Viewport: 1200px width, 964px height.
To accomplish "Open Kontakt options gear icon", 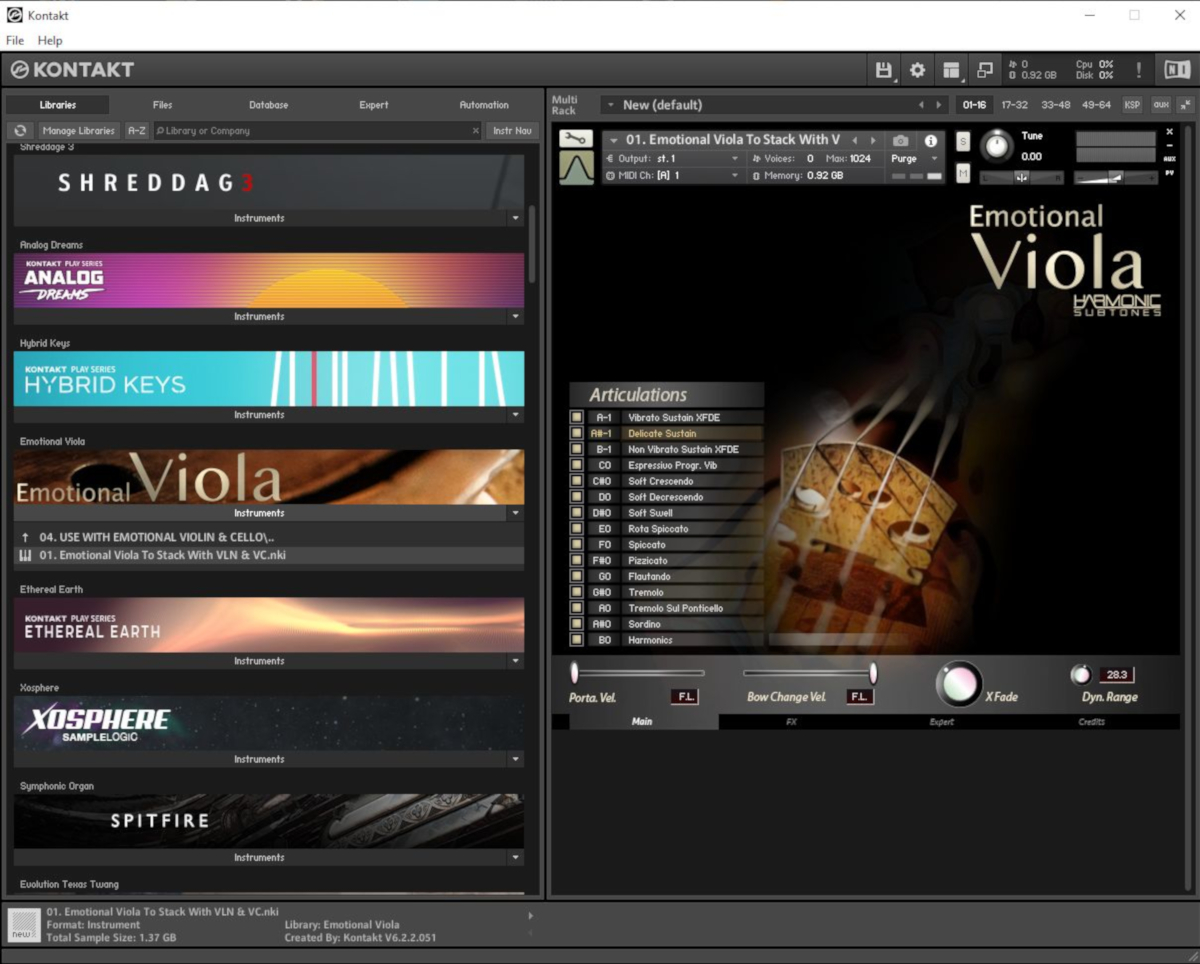I will pyautogui.click(x=917, y=70).
